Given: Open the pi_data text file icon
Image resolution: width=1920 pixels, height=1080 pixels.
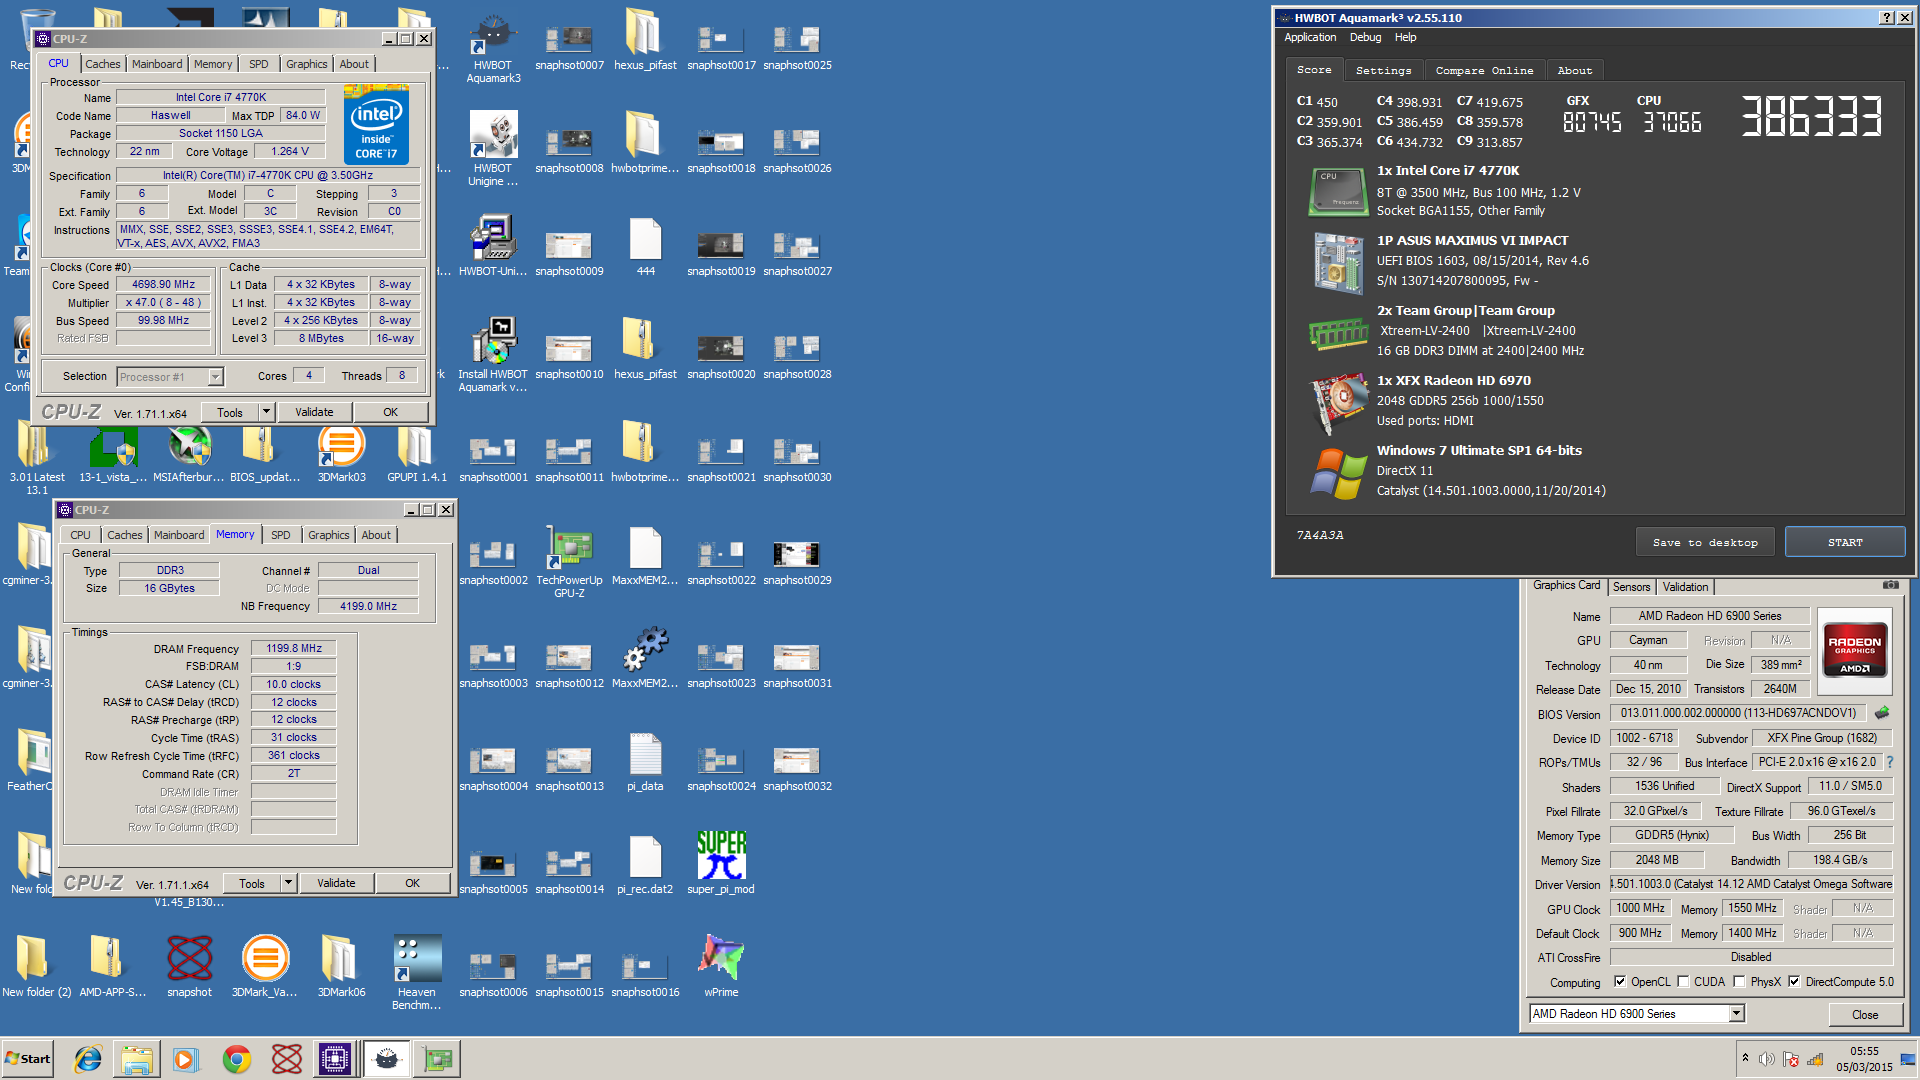Looking at the screenshot, I should 645,760.
